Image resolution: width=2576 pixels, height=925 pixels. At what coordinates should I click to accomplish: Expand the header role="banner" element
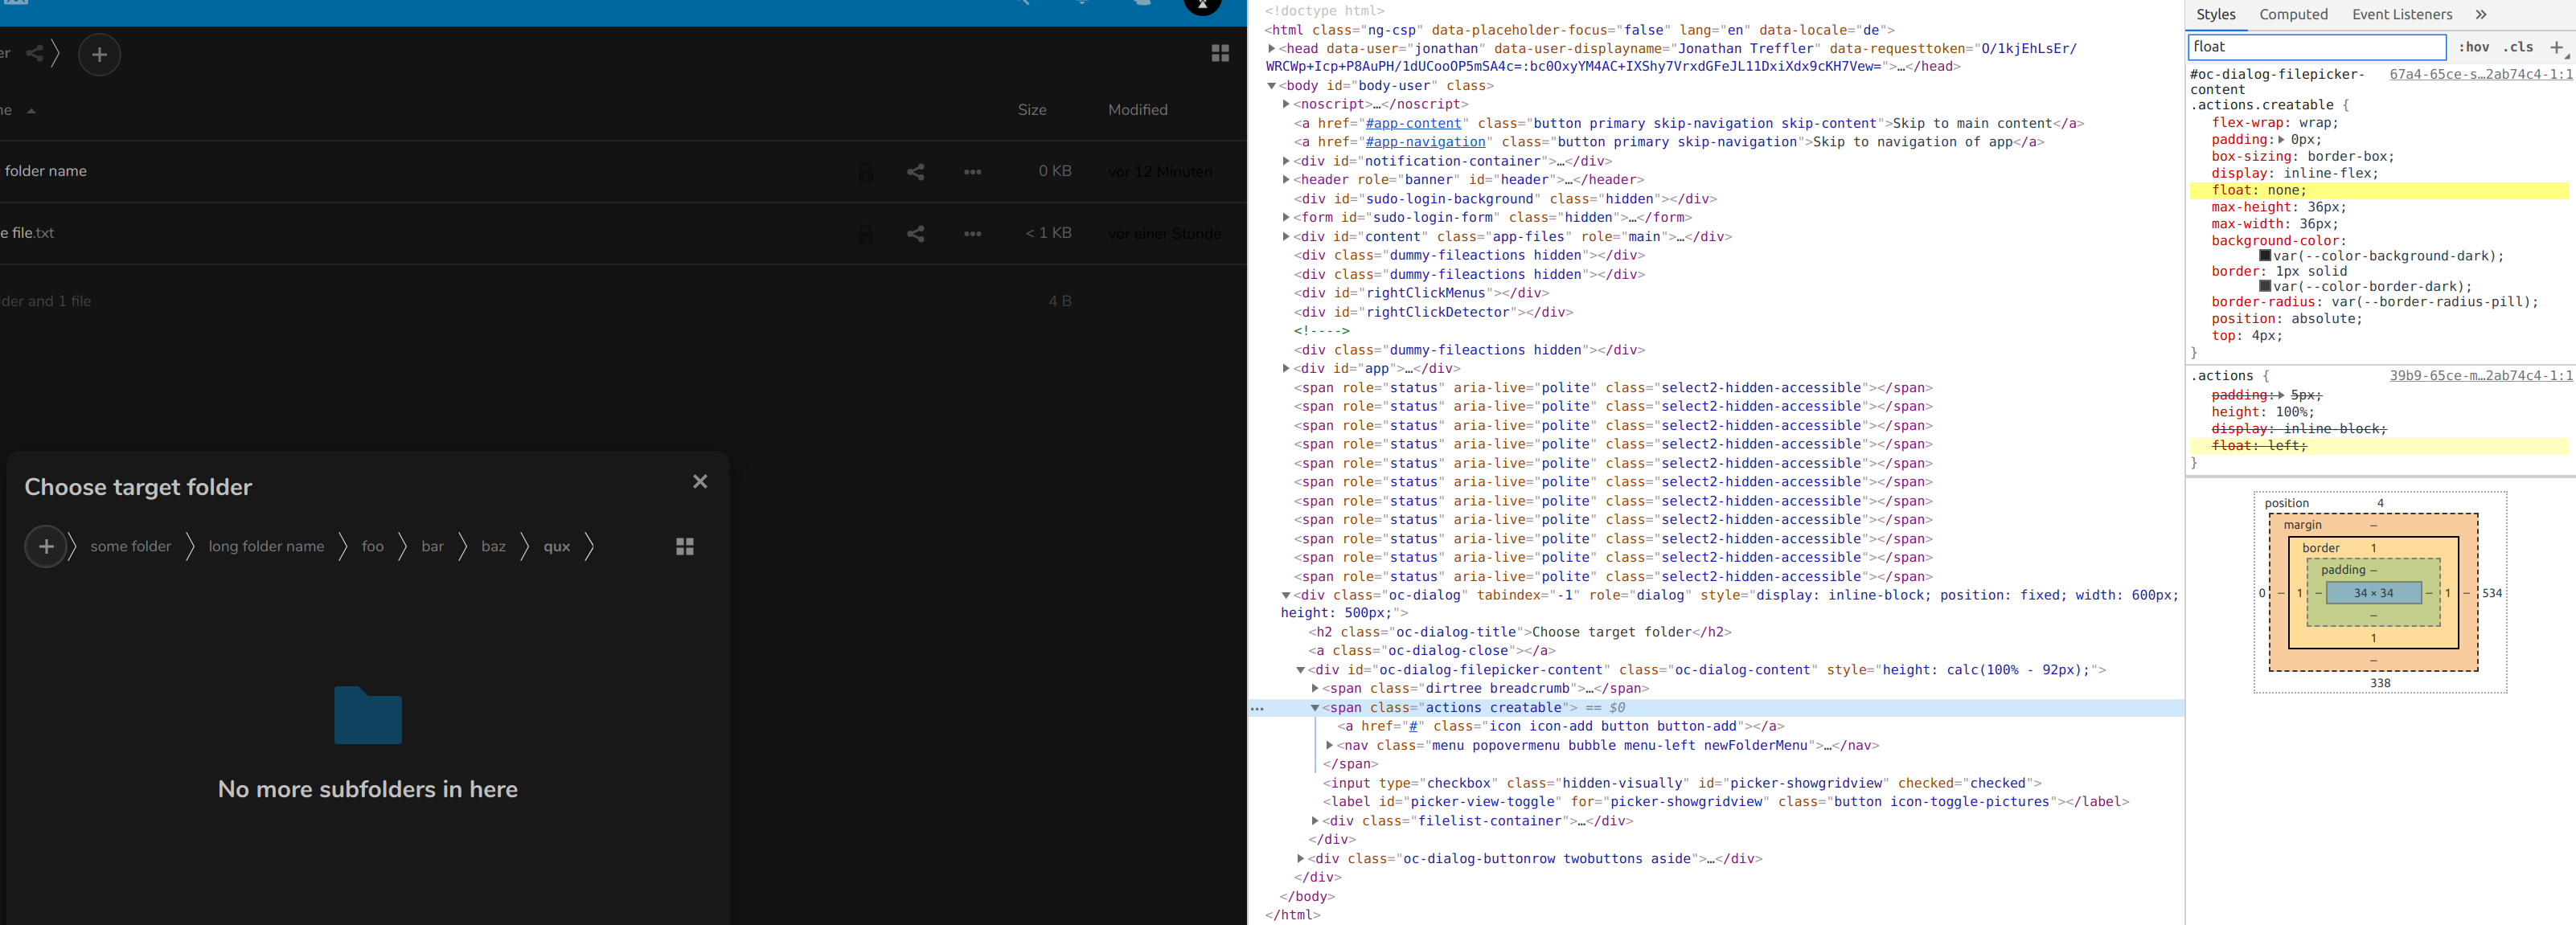click(x=1286, y=180)
